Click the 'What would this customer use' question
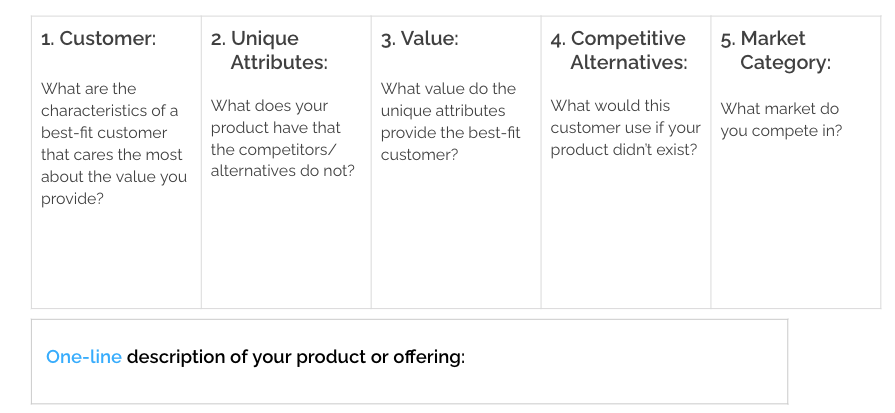Image resolution: width=895 pixels, height=413 pixels. [625, 127]
